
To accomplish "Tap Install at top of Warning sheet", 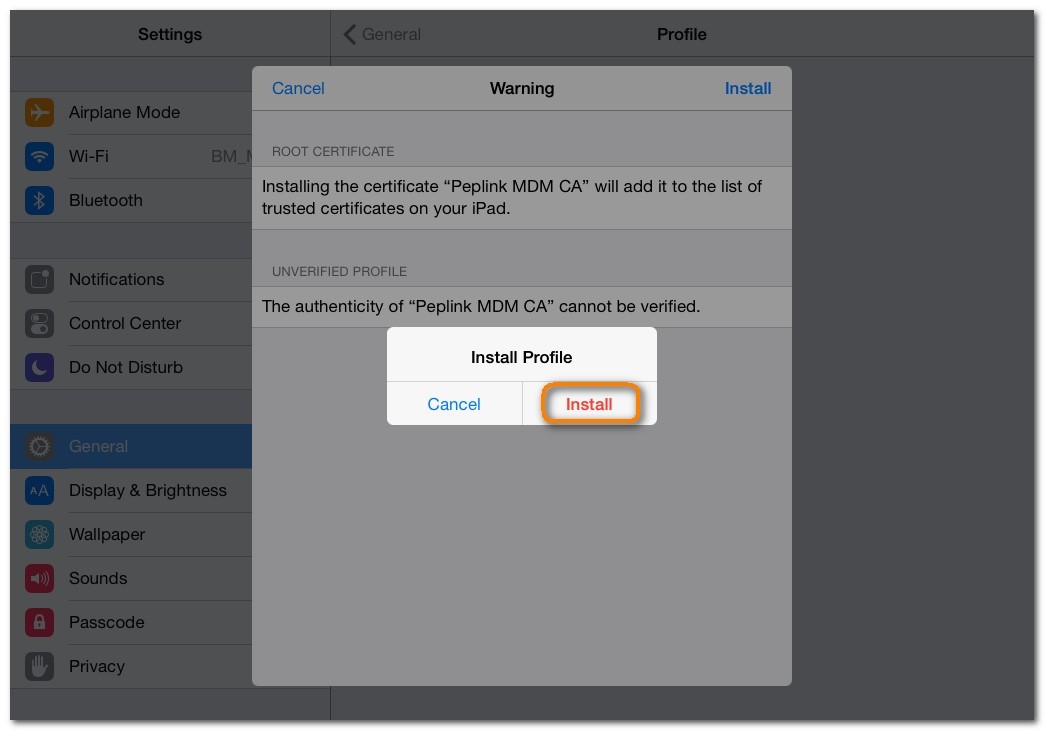I will pyautogui.click(x=747, y=88).
